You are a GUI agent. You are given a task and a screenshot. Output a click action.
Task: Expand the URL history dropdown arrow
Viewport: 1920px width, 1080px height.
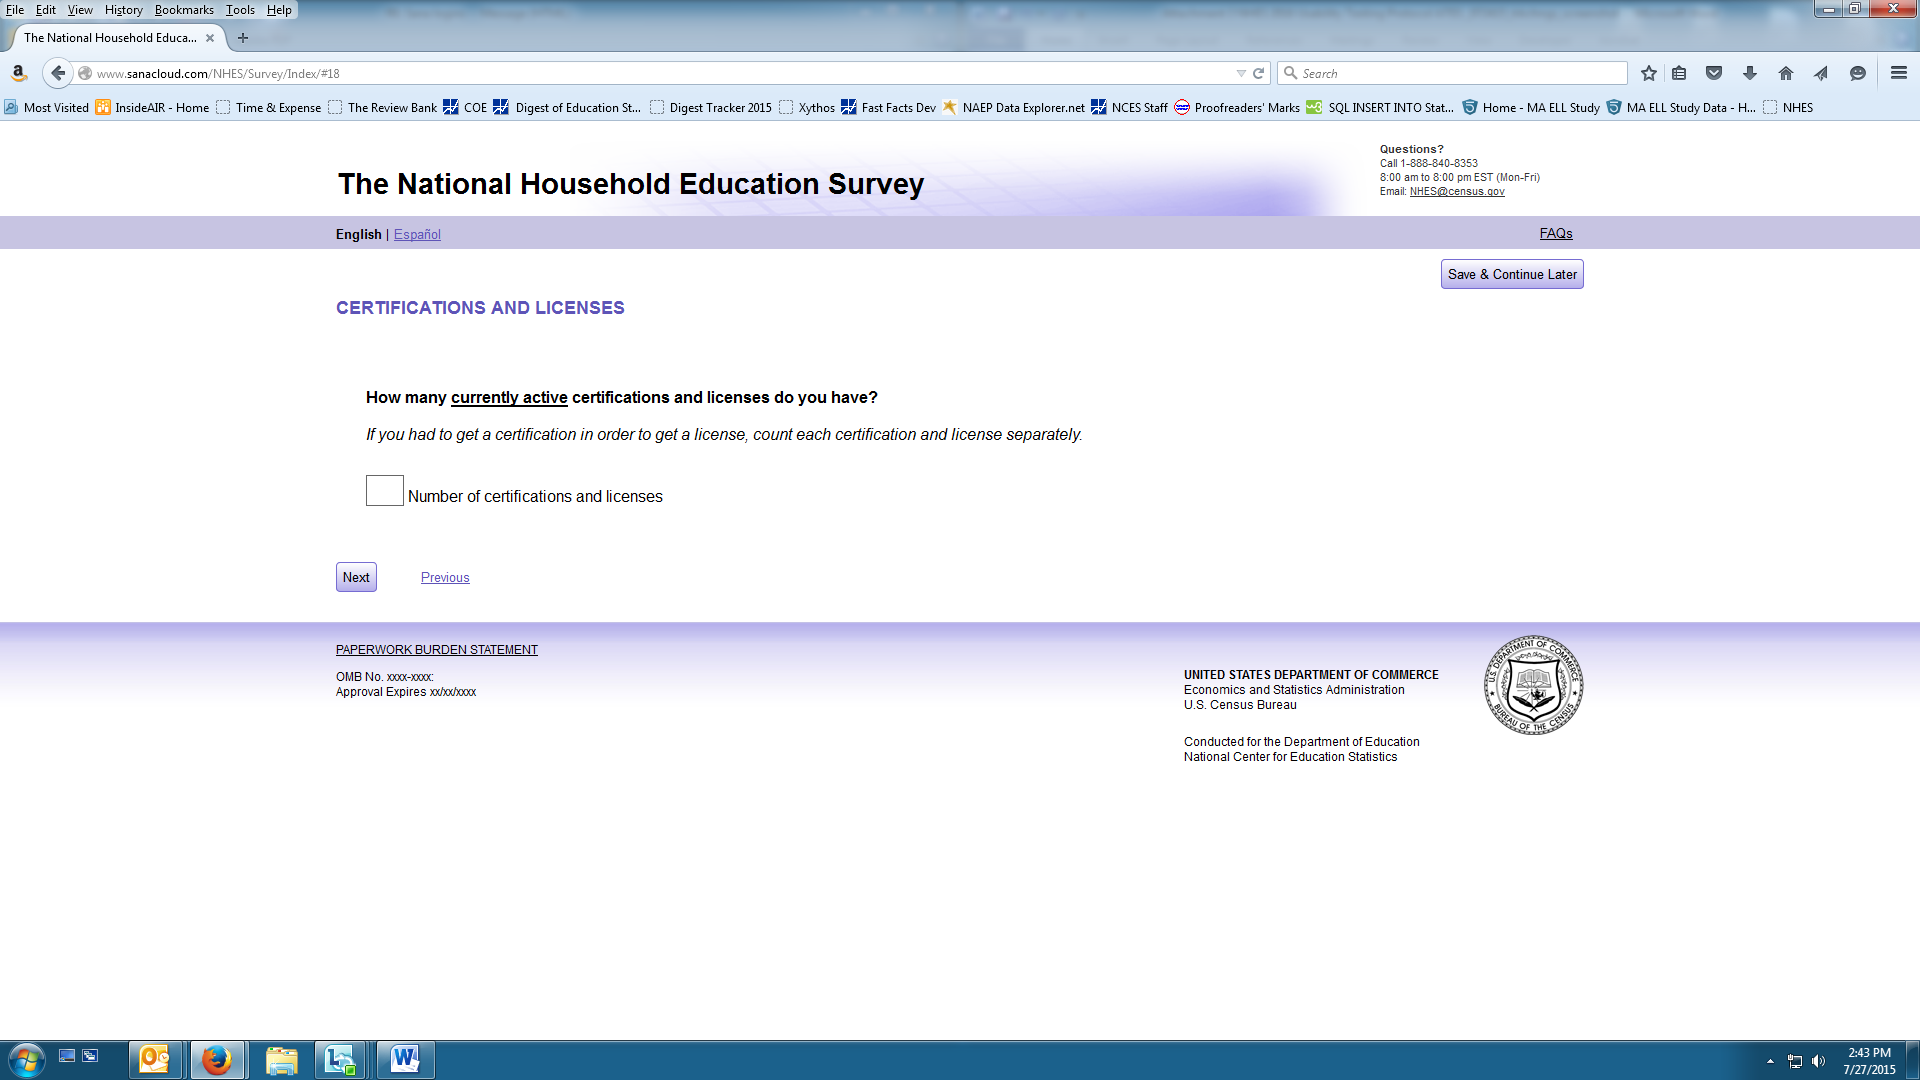(1241, 73)
